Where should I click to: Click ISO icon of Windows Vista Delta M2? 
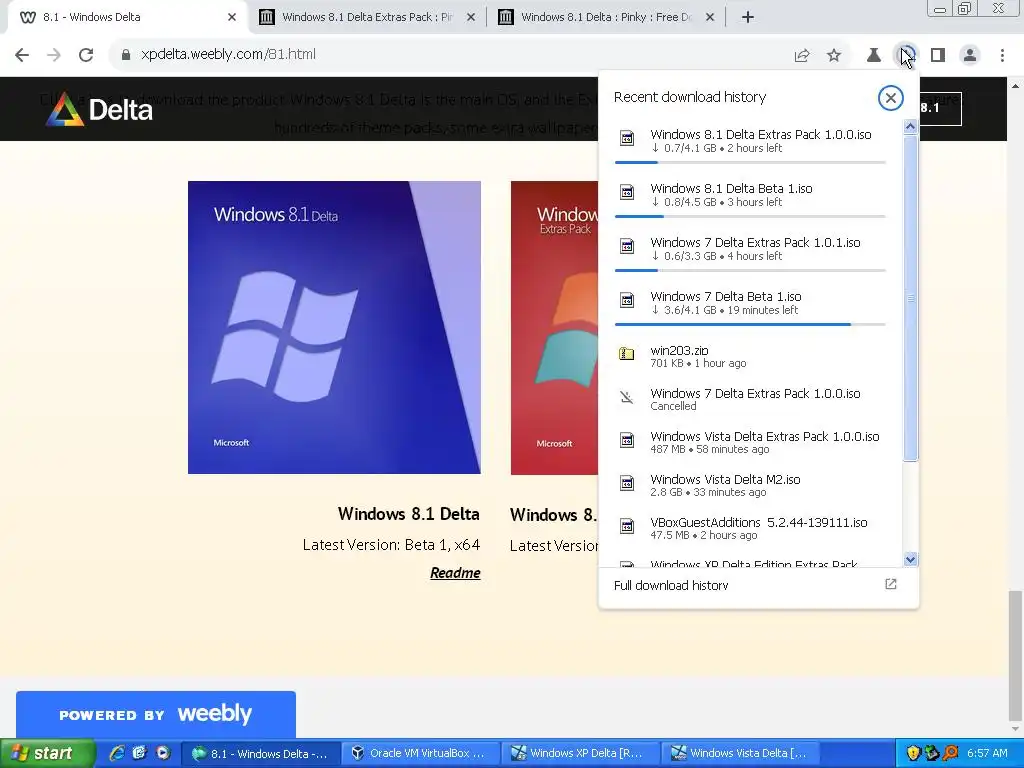click(627, 483)
